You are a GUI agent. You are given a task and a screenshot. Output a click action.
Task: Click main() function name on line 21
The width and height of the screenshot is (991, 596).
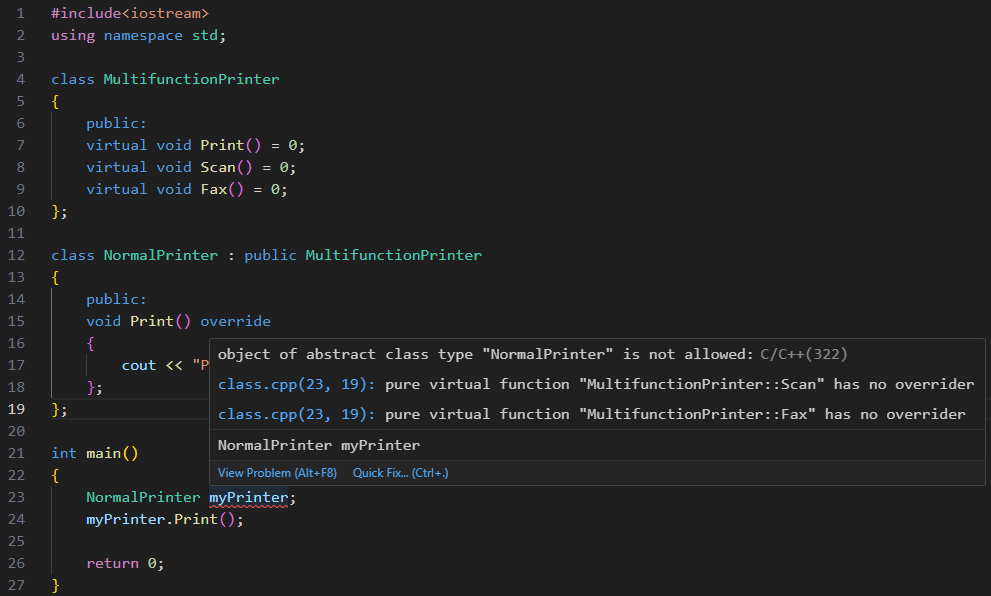coord(112,453)
